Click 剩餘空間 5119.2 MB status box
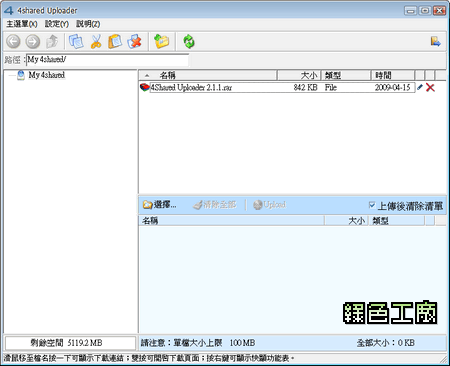Screen dimensions: 450x366 point(70,343)
